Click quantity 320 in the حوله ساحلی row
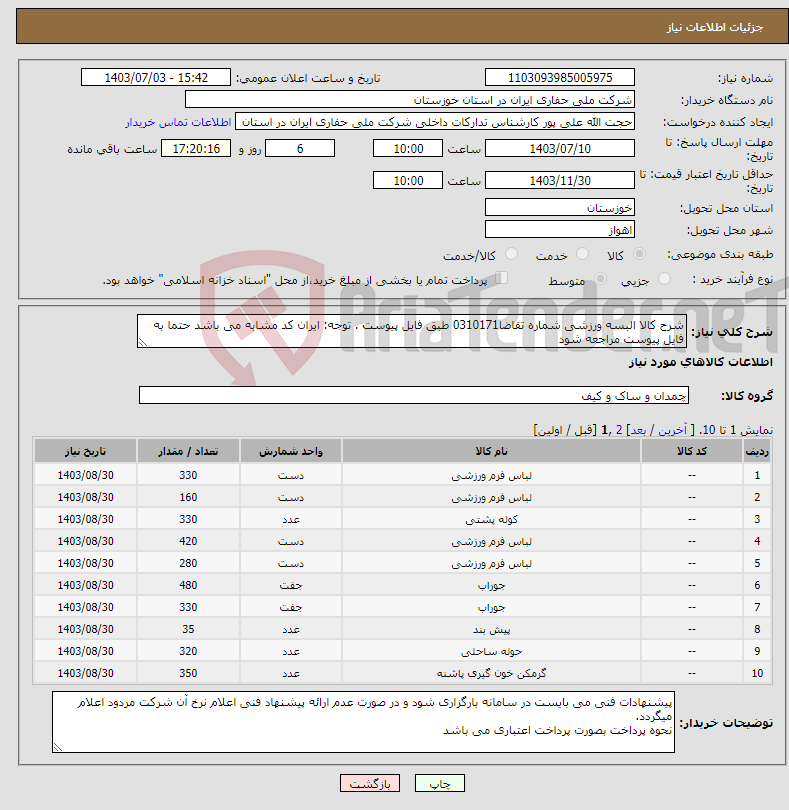 (x=188, y=651)
